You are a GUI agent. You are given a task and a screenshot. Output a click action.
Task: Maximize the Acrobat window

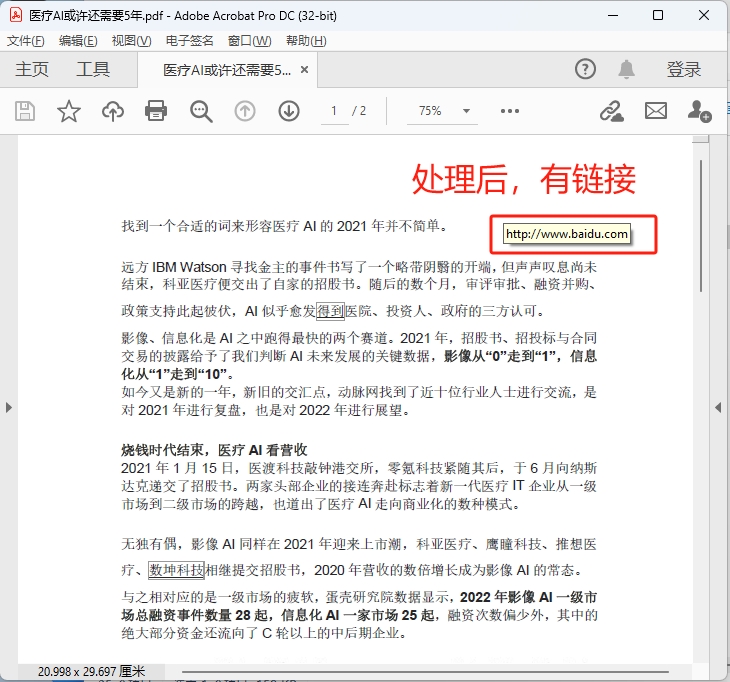click(x=658, y=15)
